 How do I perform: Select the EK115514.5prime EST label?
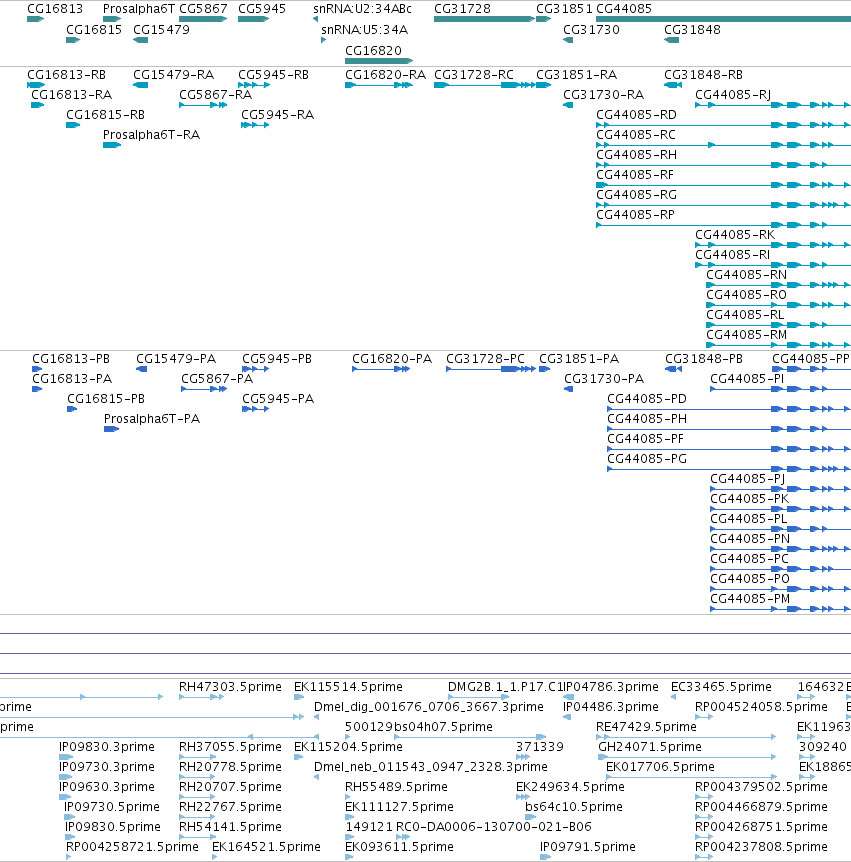tap(349, 687)
